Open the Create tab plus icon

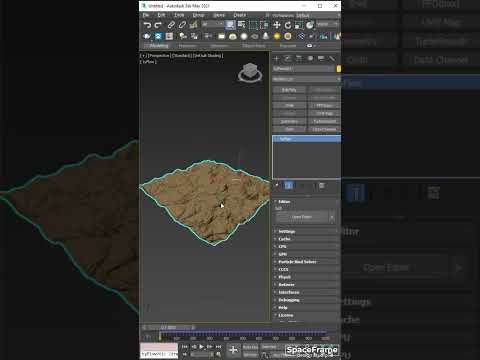click(x=276, y=59)
